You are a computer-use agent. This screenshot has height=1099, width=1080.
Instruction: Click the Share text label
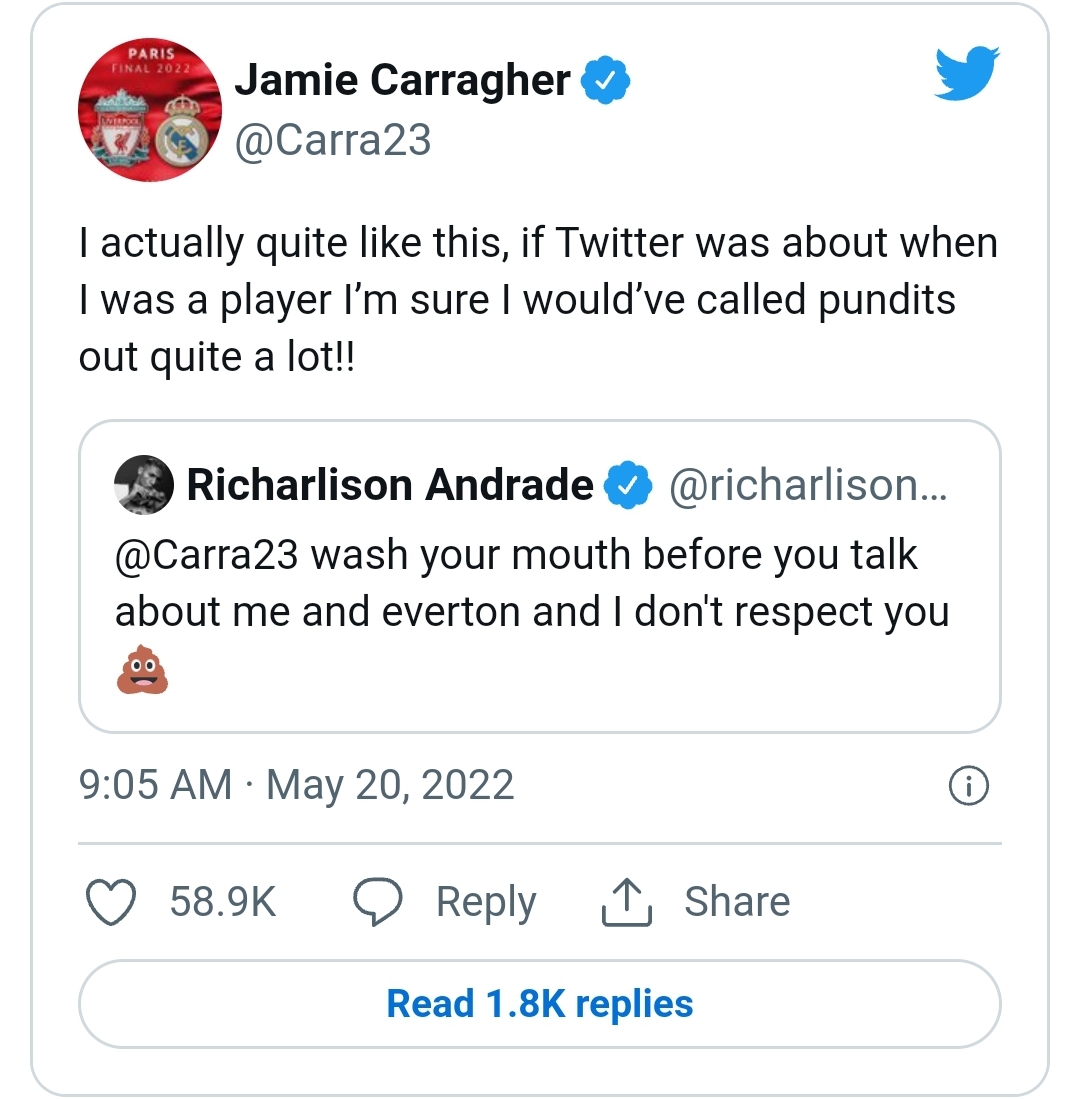pos(737,902)
